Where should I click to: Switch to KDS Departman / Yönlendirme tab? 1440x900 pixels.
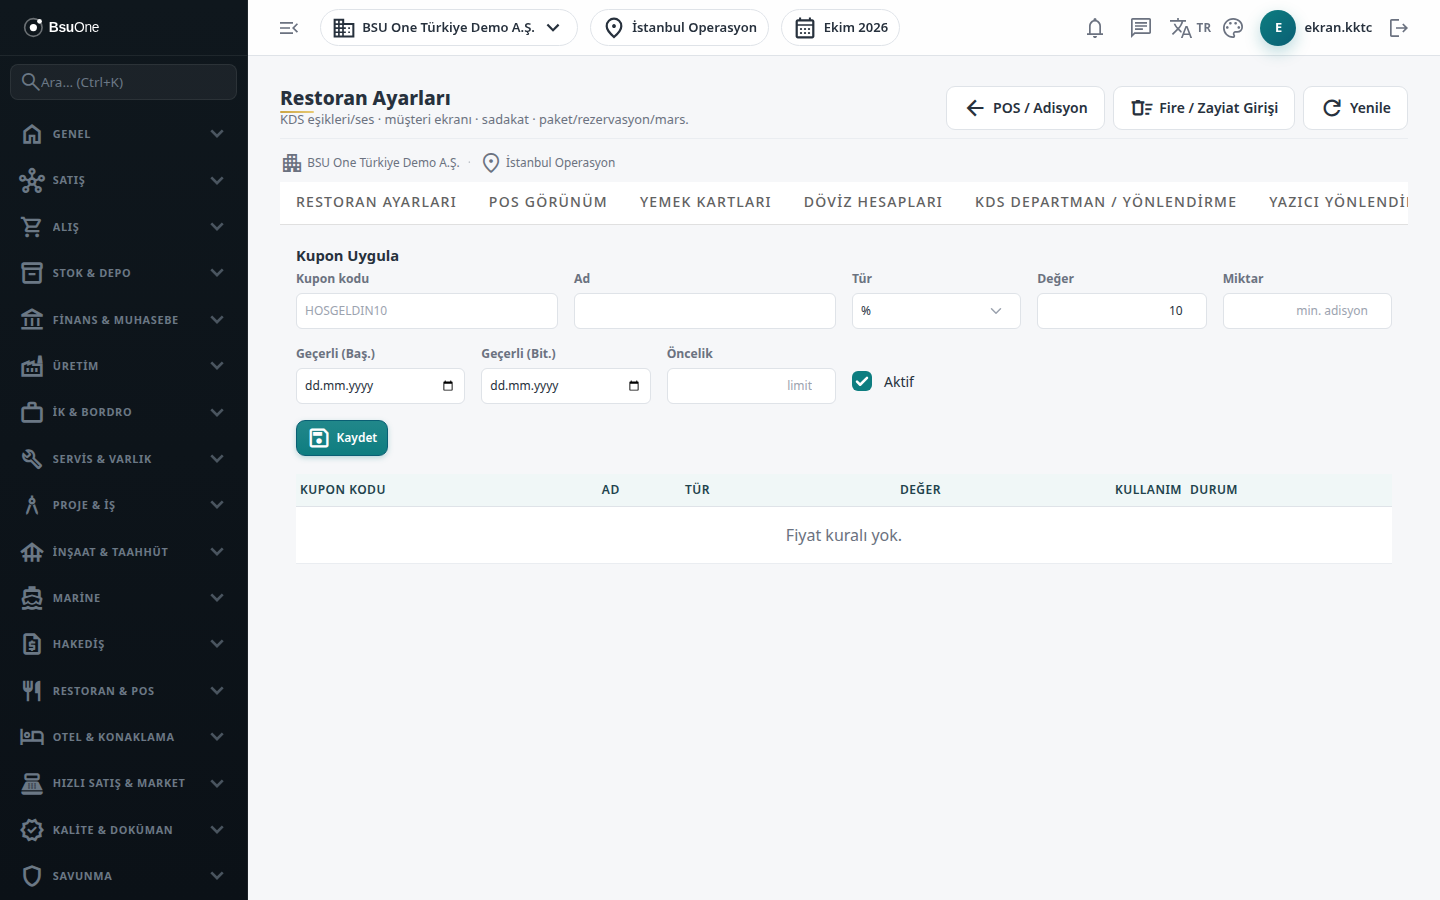1106,202
